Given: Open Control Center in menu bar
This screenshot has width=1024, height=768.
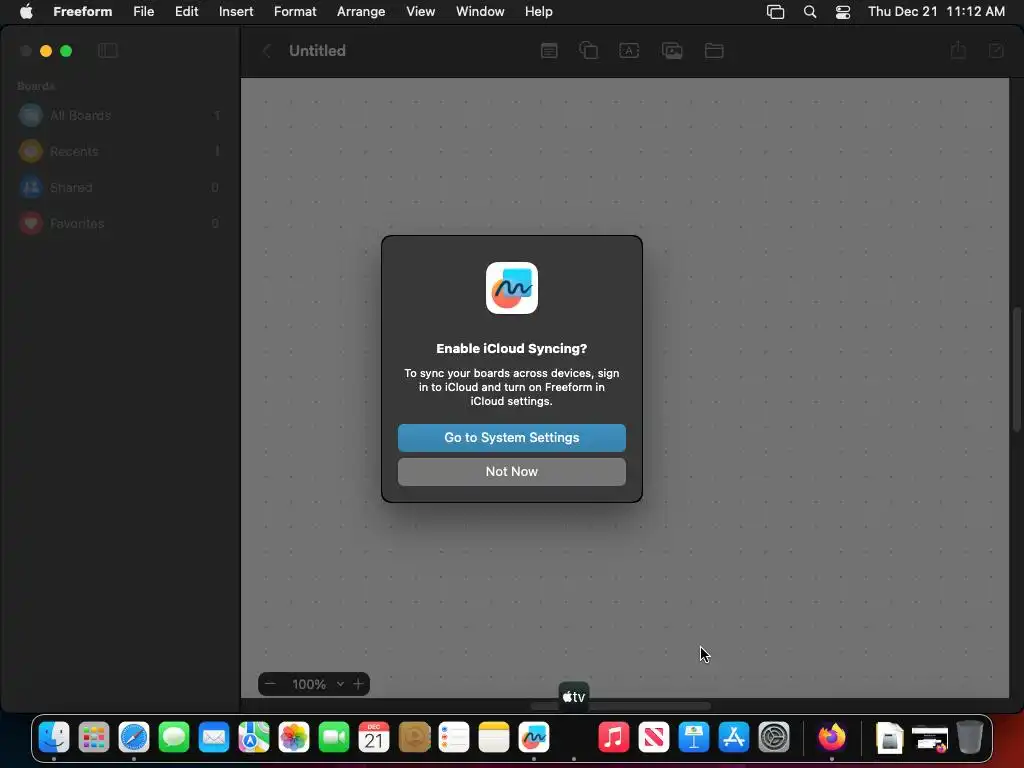Looking at the screenshot, I should tap(842, 12).
